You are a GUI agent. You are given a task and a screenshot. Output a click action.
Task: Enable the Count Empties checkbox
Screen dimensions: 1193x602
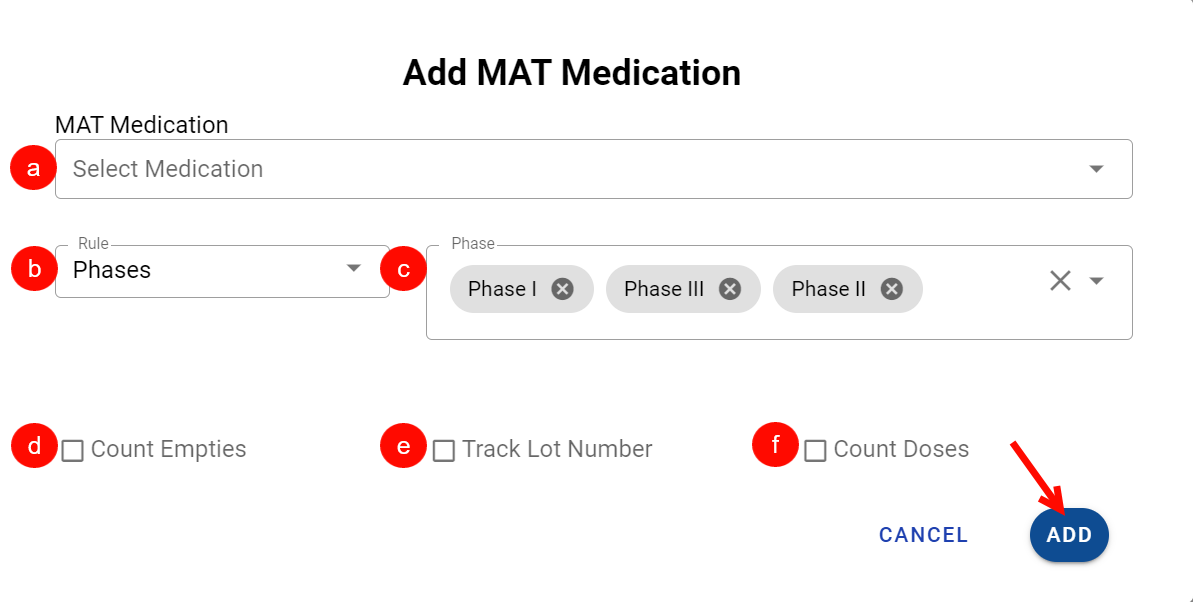[x=72, y=451]
